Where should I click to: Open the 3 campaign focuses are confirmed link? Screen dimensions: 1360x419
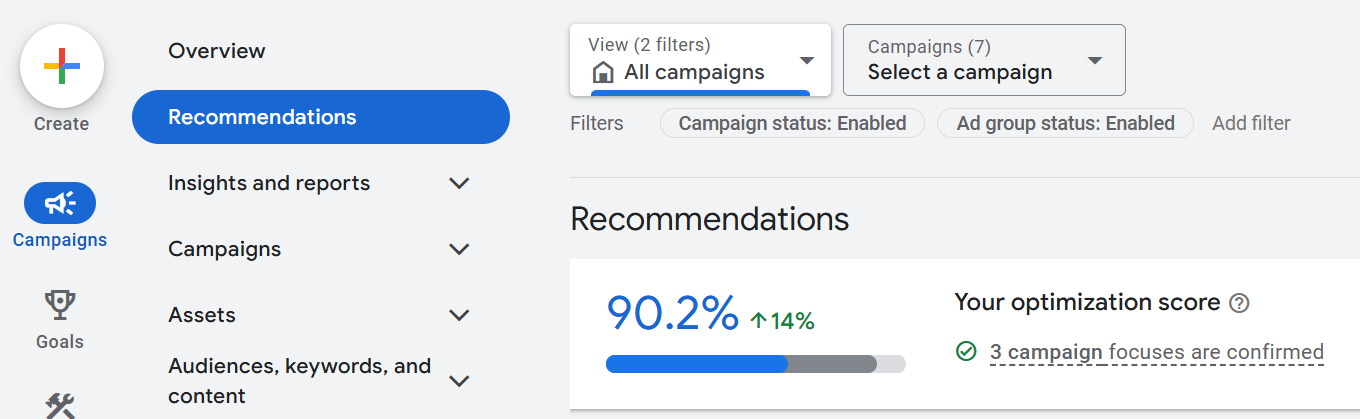point(1156,352)
